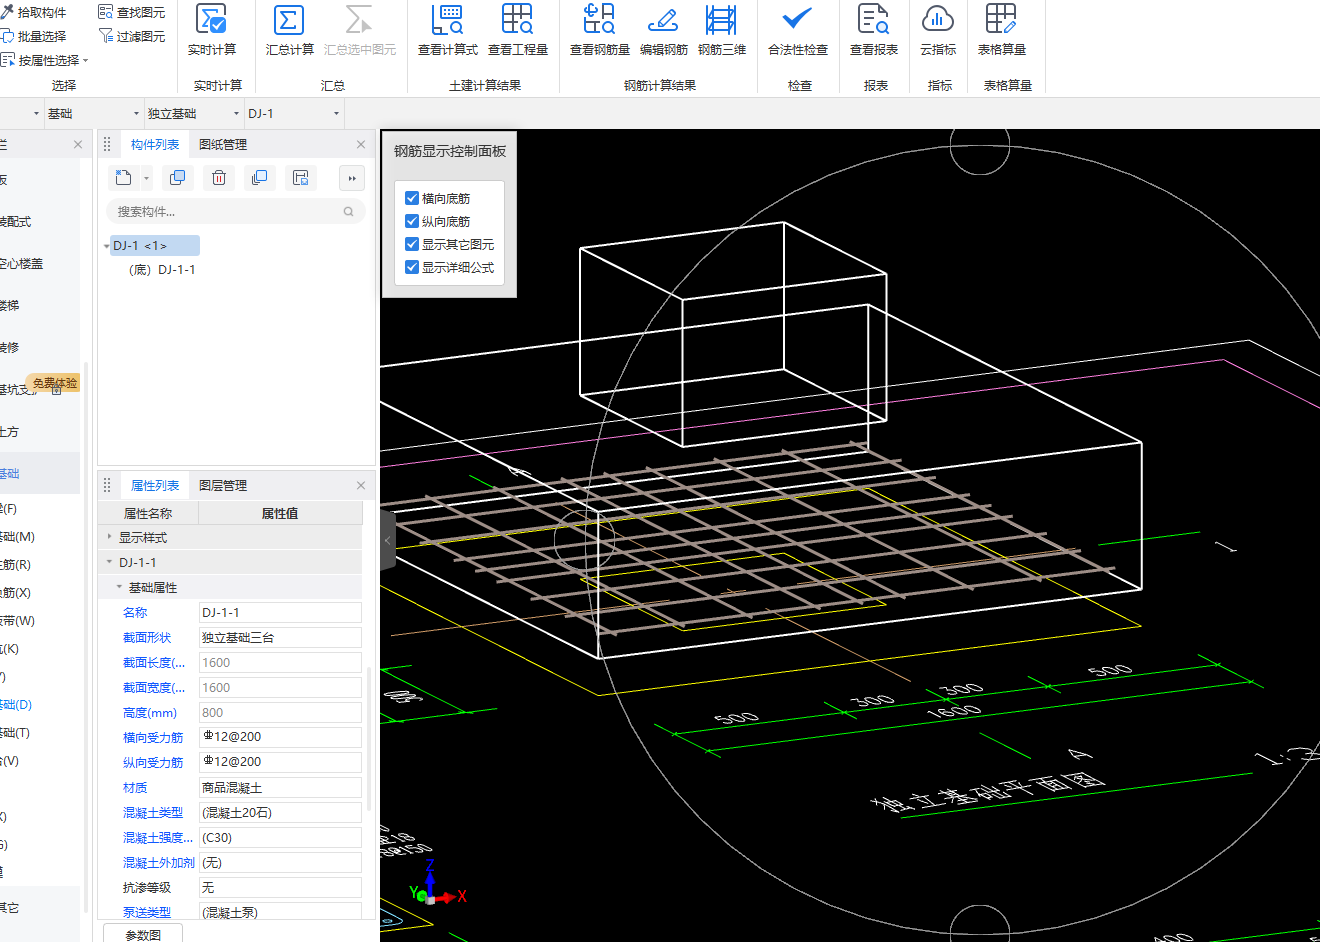Open 查看工程量 quantity viewer
Screen dimensions: 1320x942
pos(518,30)
